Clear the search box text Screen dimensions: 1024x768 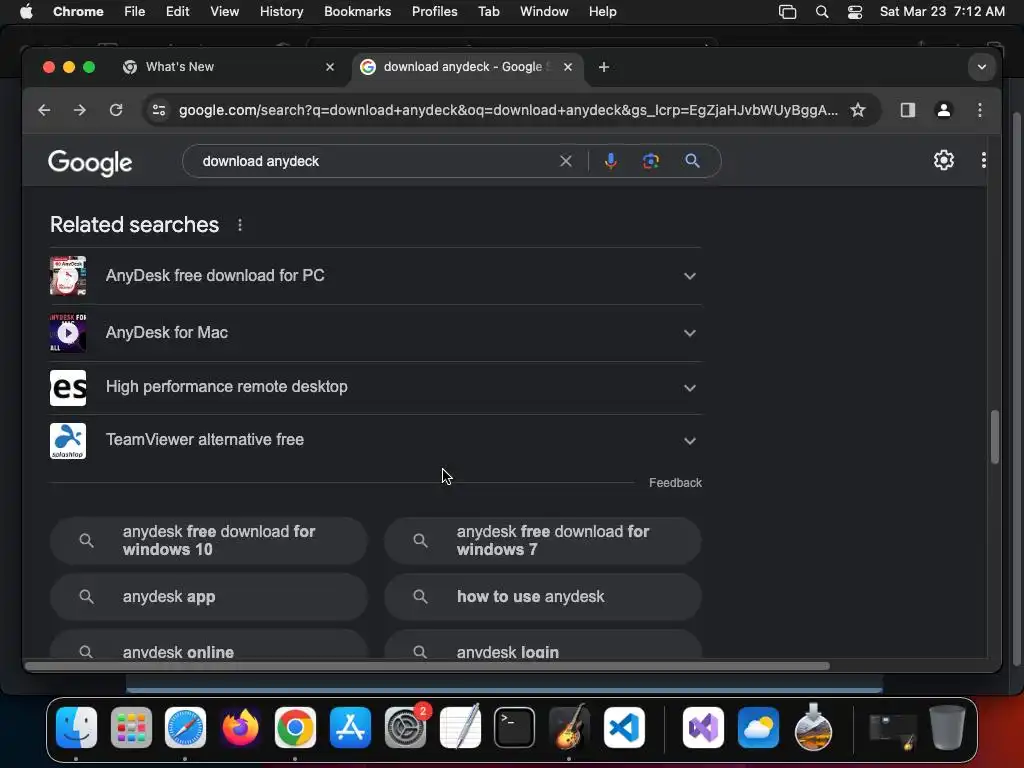tap(566, 161)
